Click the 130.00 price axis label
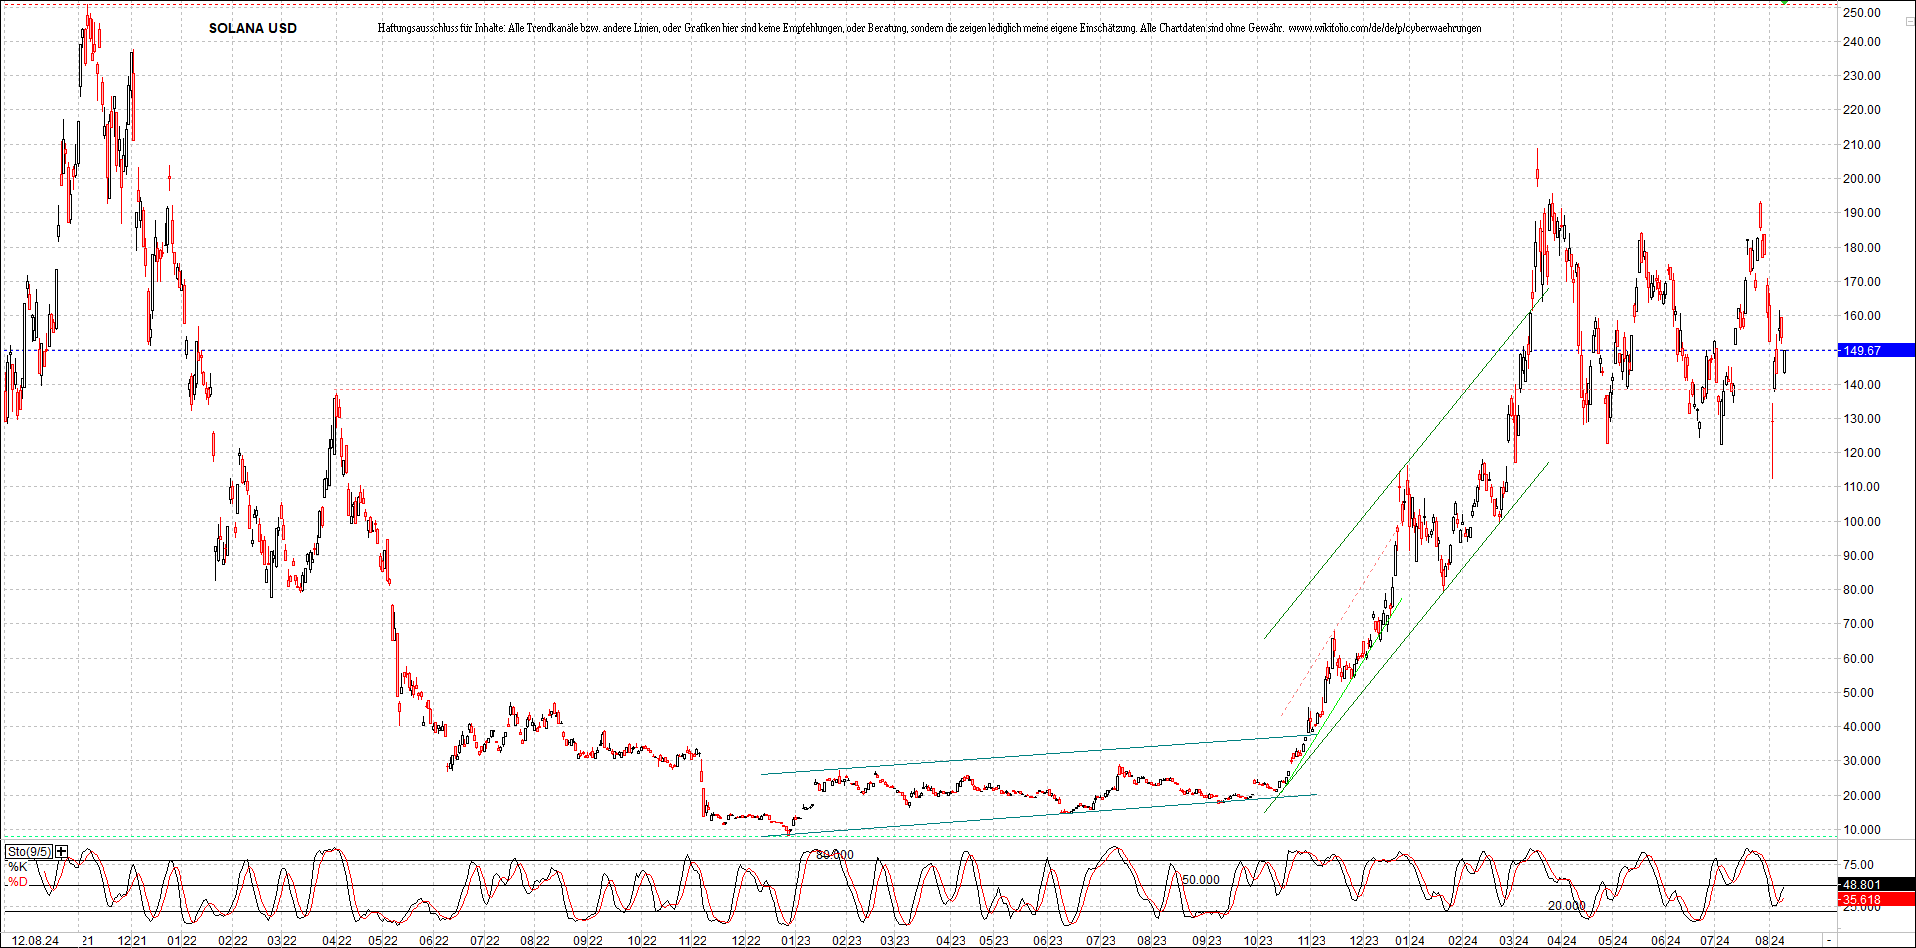This screenshot has height=948, width=1916. (x=1862, y=419)
